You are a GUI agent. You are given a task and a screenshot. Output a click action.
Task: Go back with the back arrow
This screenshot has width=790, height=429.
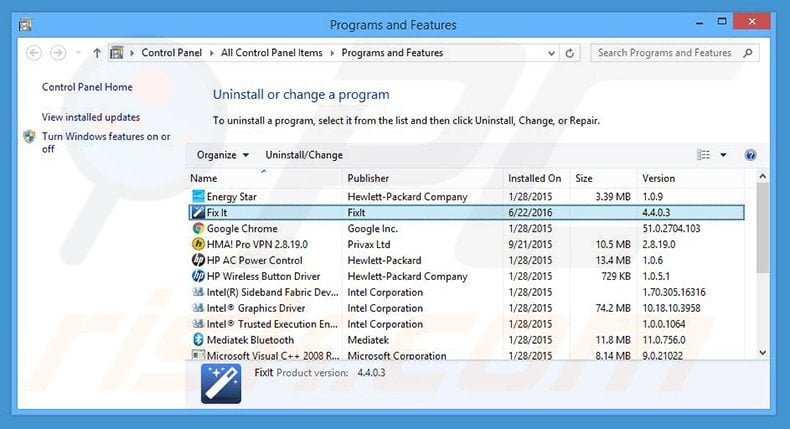pyautogui.click(x=34, y=52)
